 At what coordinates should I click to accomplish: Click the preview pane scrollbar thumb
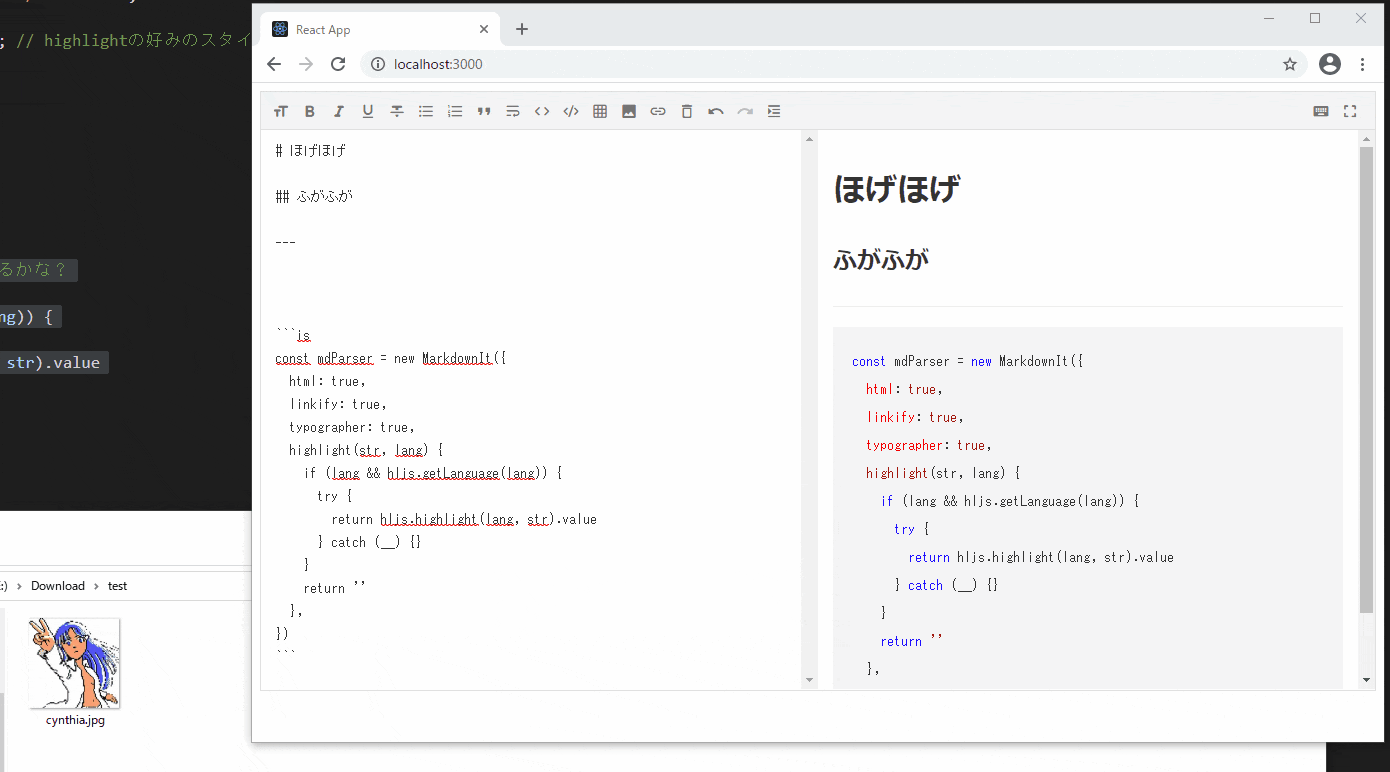click(1367, 380)
